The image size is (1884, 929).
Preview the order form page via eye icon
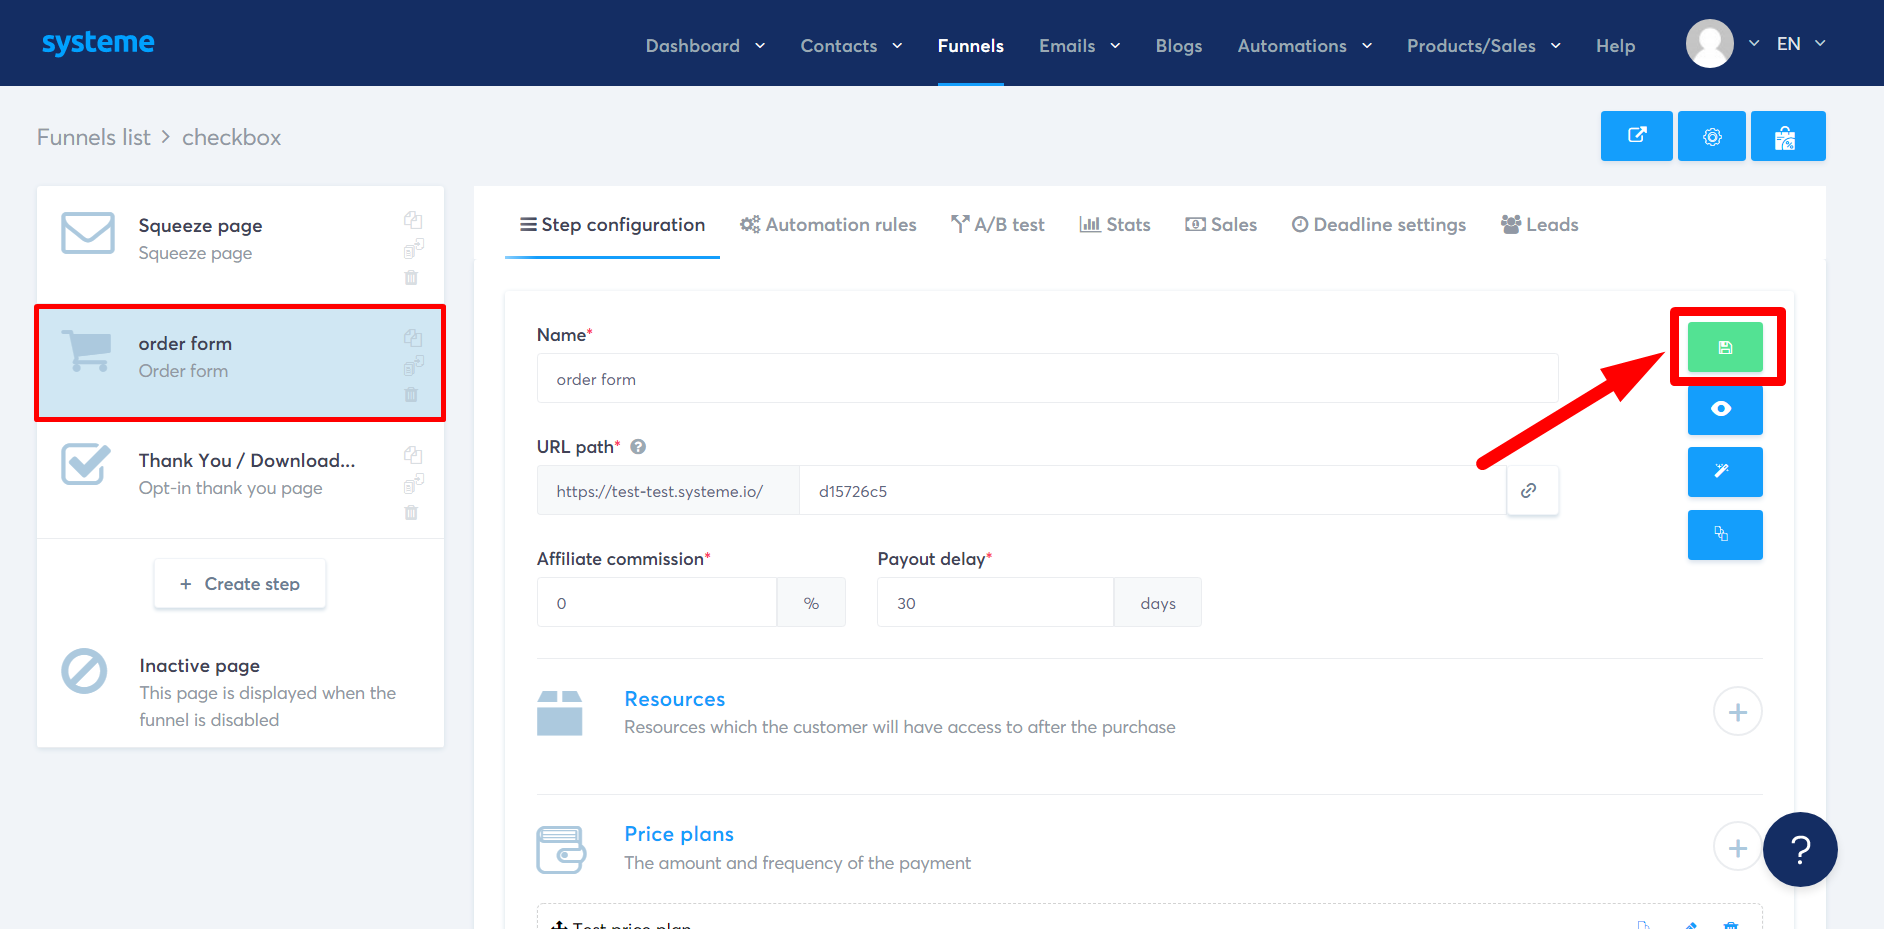pyautogui.click(x=1725, y=409)
